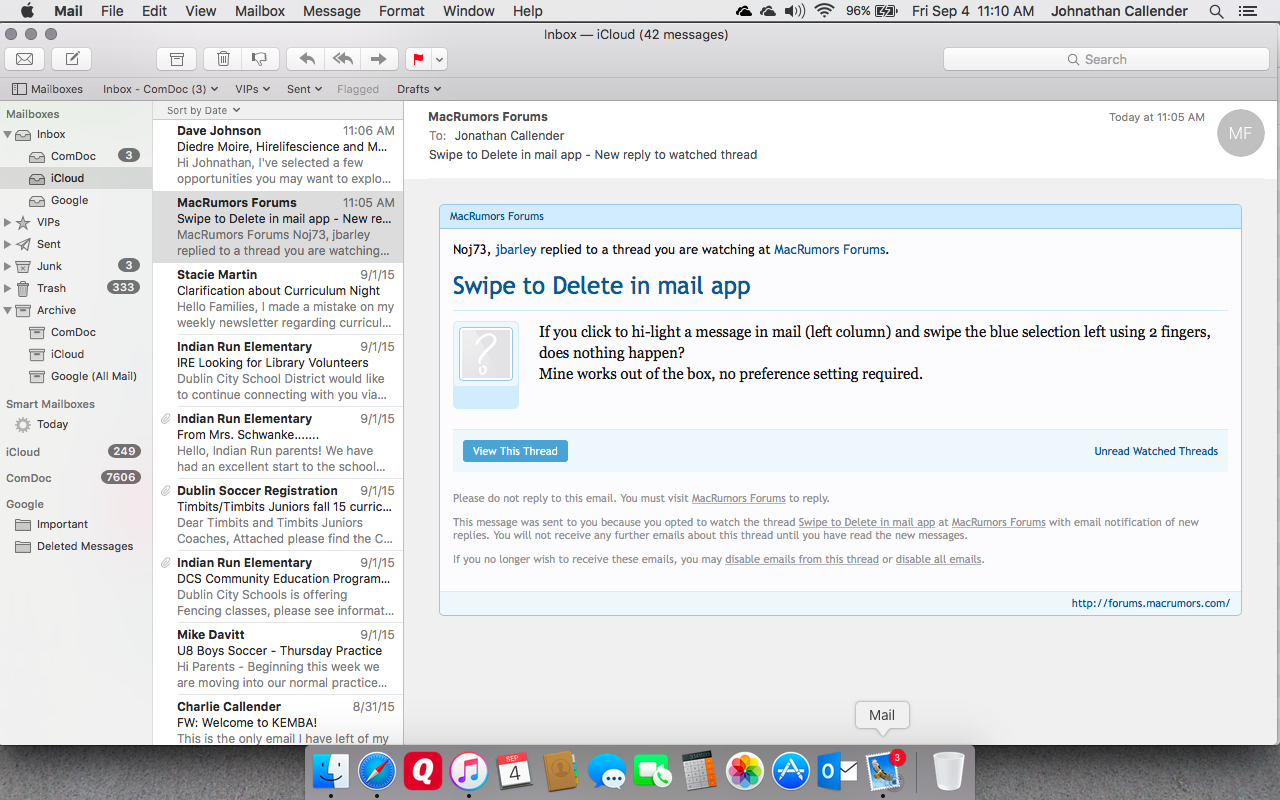Open the Trash in the Dock
Image resolution: width=1280 pixels, height=800 pixels.
948,771
